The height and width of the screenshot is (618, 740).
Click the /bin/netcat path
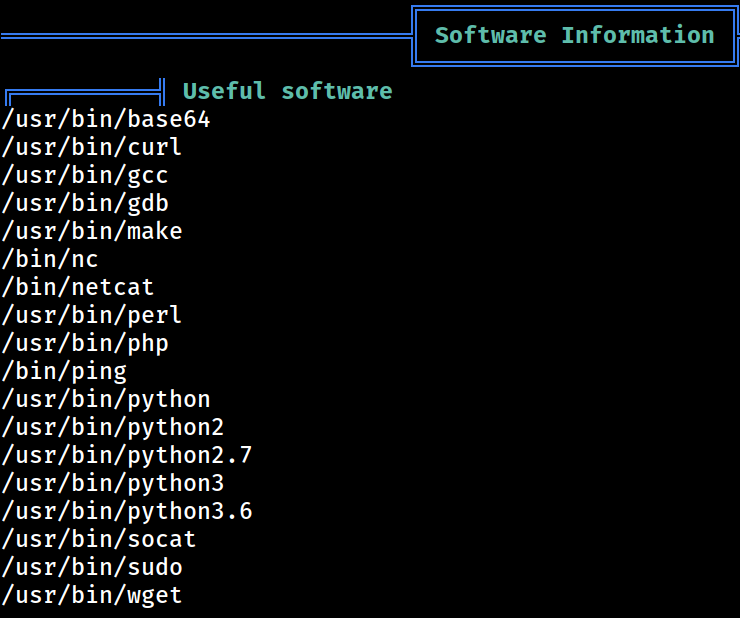coord(78,287)
